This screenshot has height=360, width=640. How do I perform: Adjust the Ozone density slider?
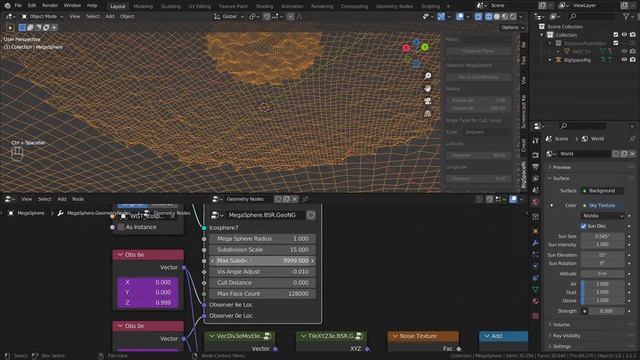click(602, 300)
